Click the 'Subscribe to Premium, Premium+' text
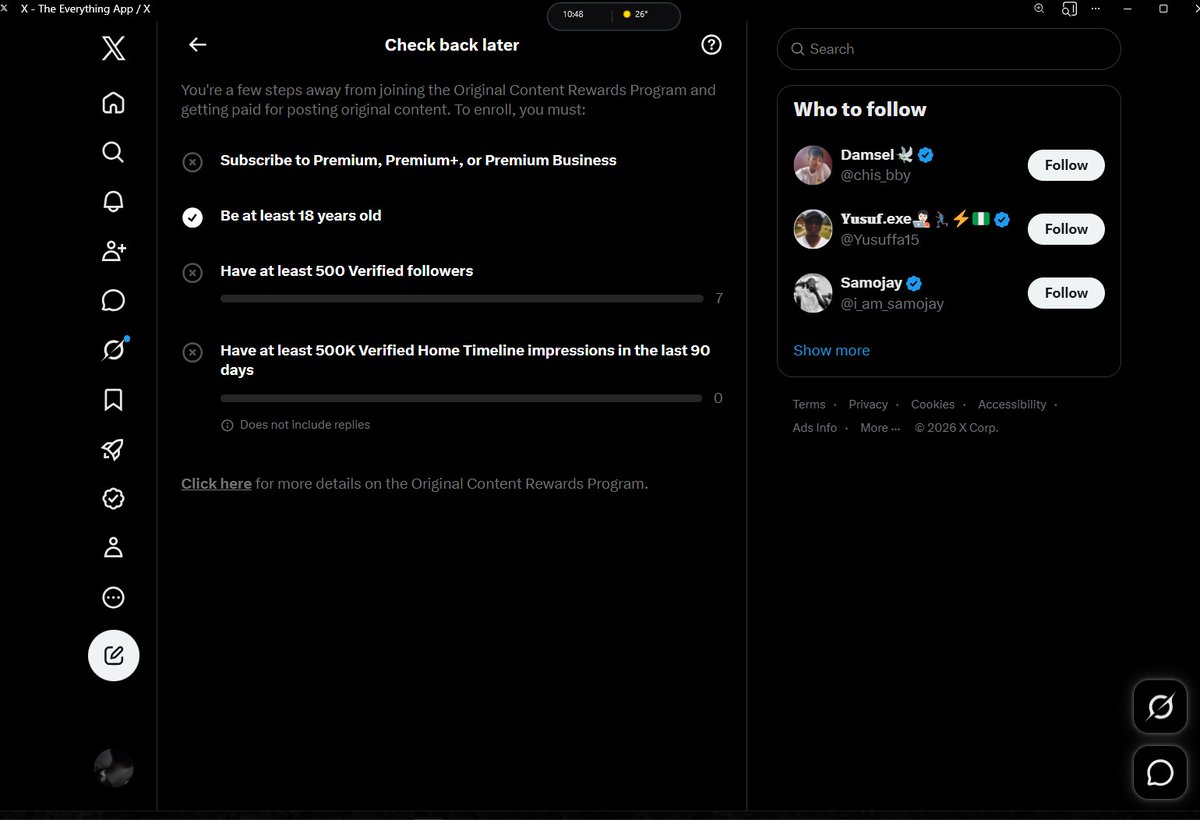Image resolution: width=1200 pixels, height=820 pixels. tap(418, 160)
